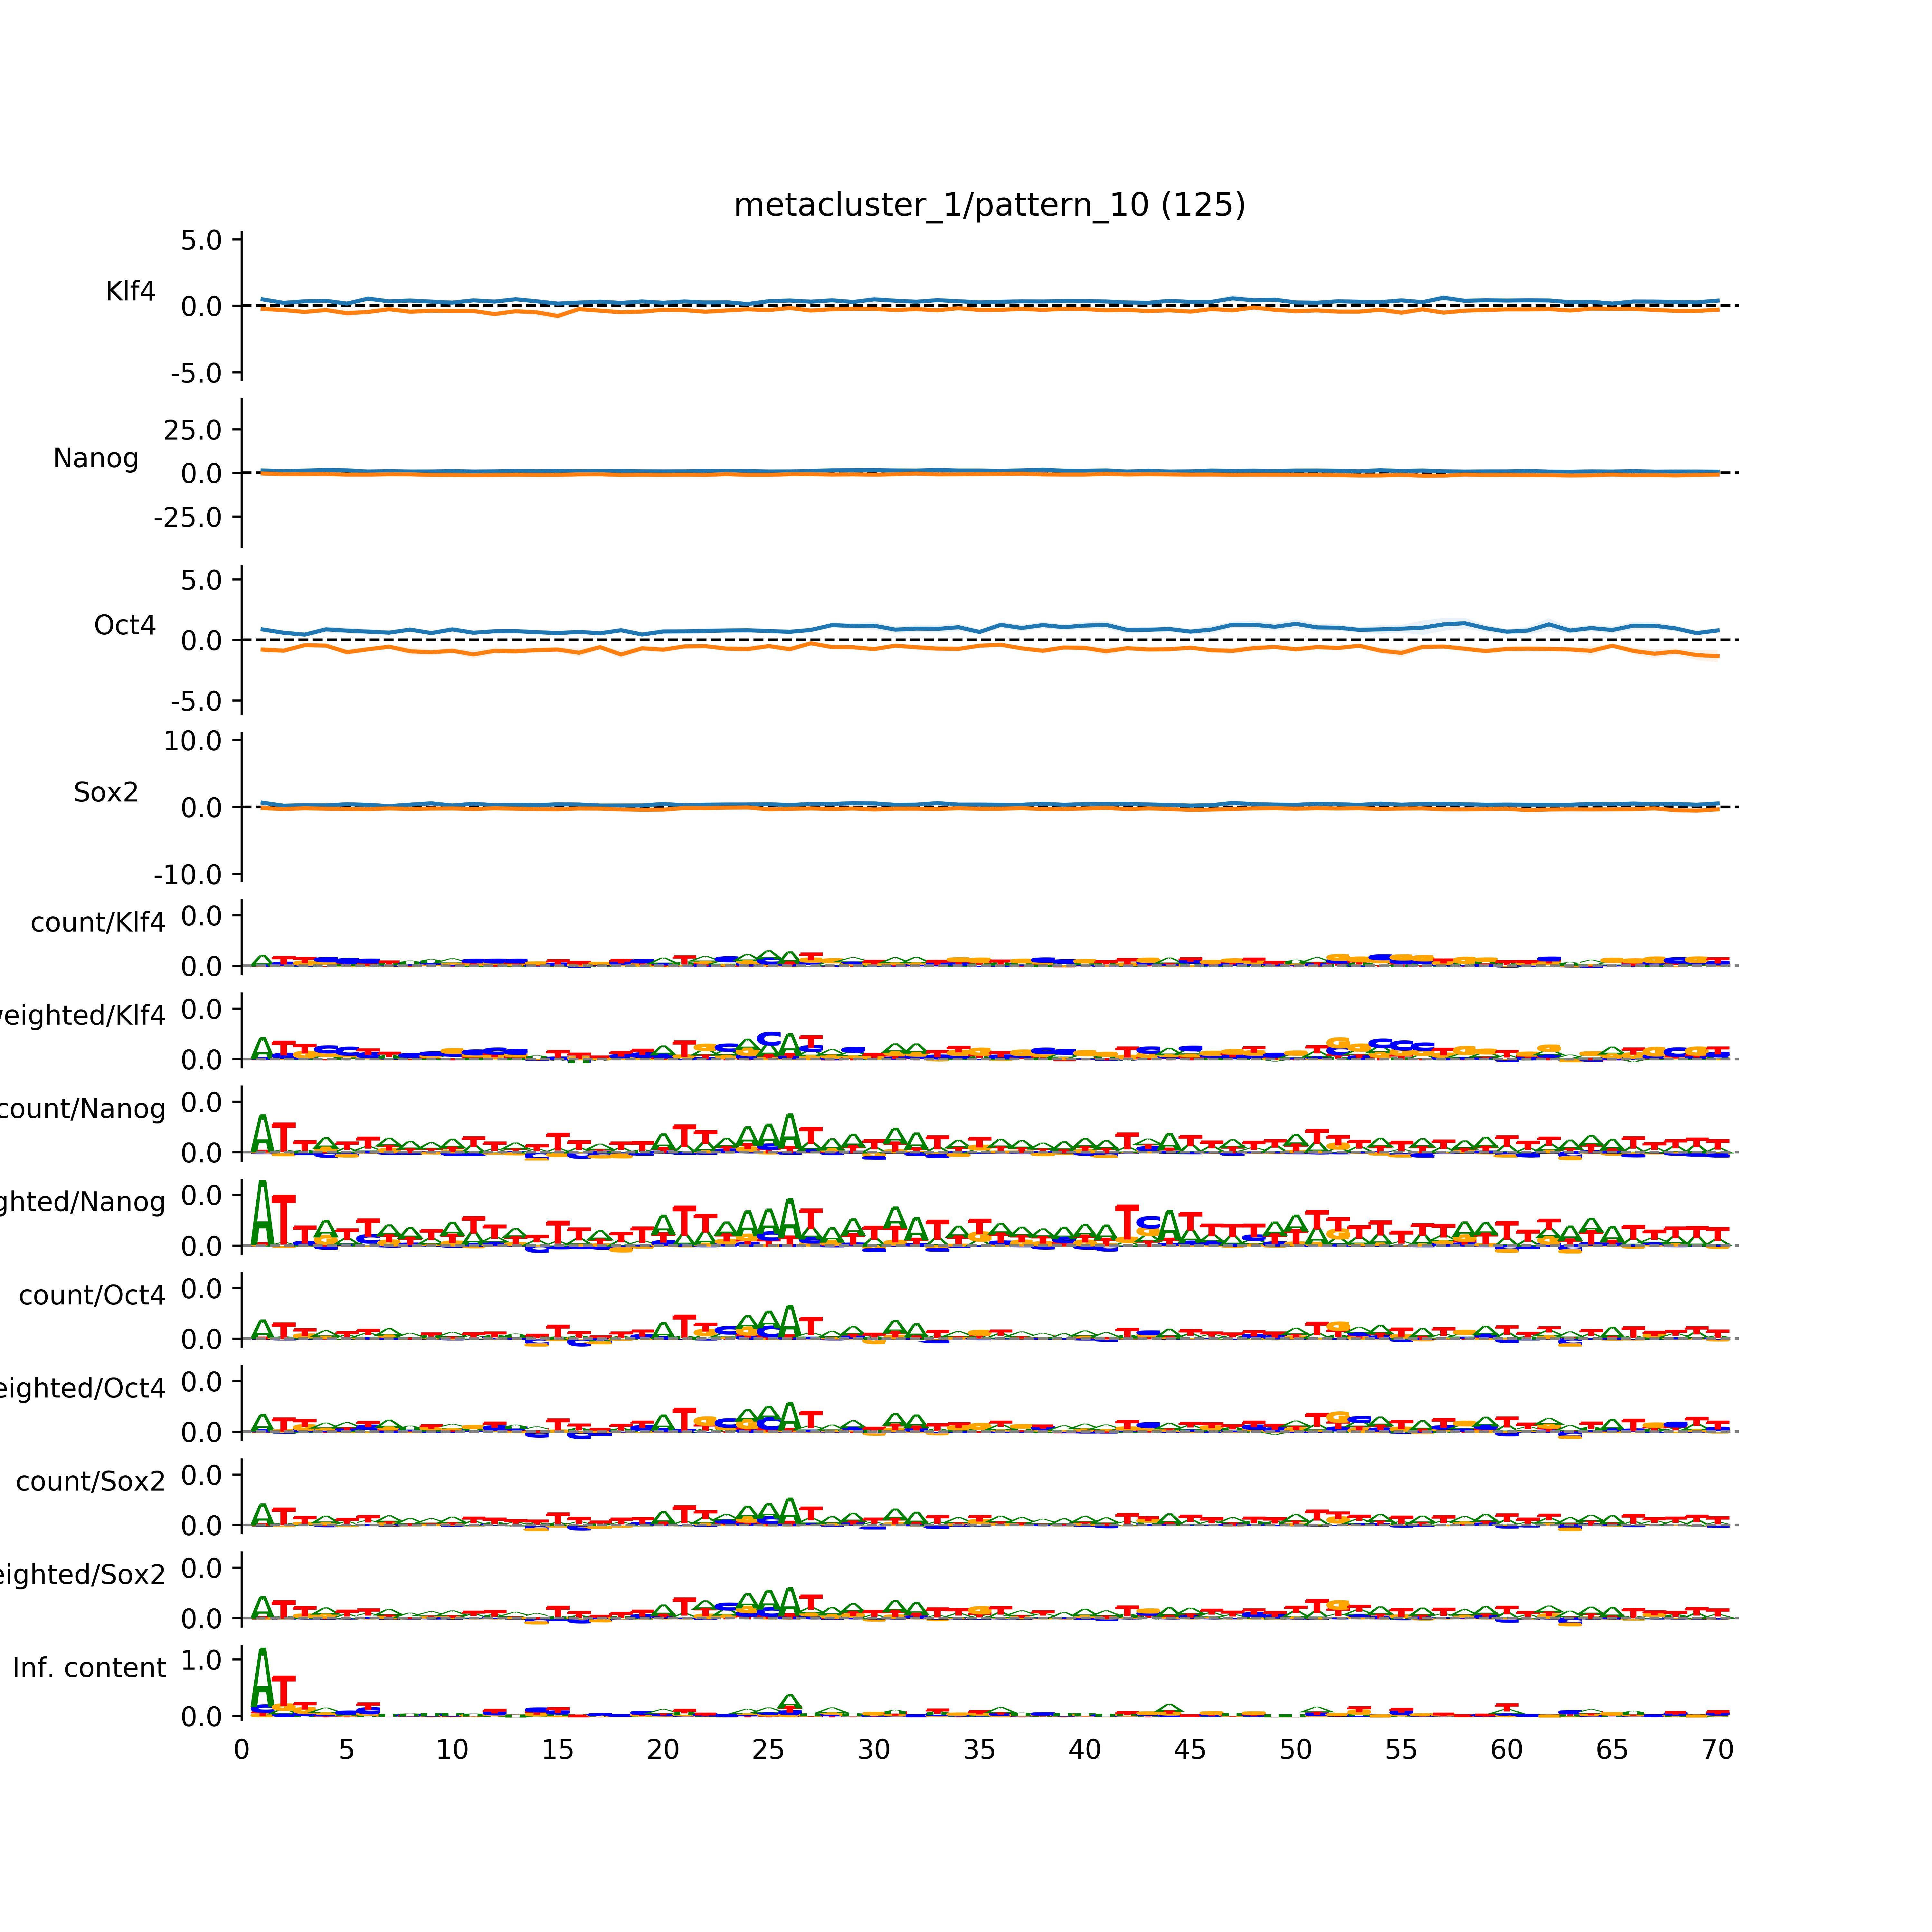Click the Sox2 profile row label

pyautogui.click(x=106, y=792)
